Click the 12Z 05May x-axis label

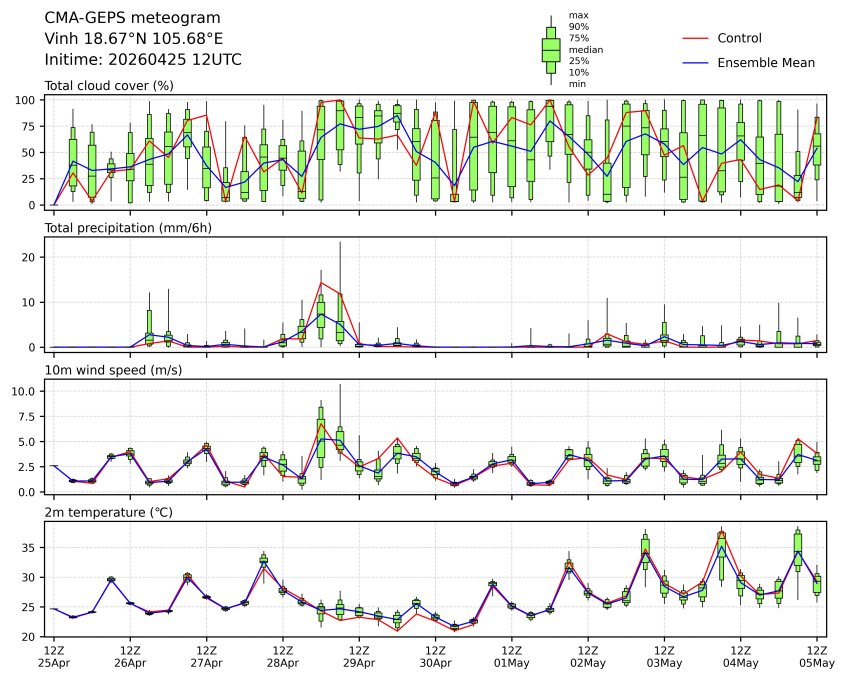tap(817, 656)
